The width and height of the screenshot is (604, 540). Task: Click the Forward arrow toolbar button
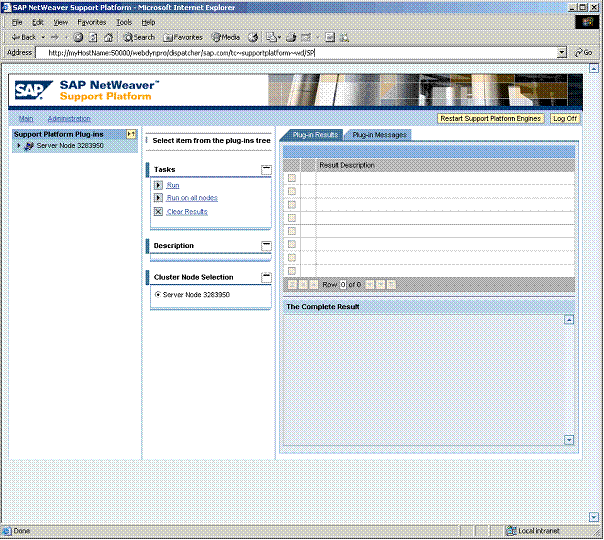coord(55,37)
